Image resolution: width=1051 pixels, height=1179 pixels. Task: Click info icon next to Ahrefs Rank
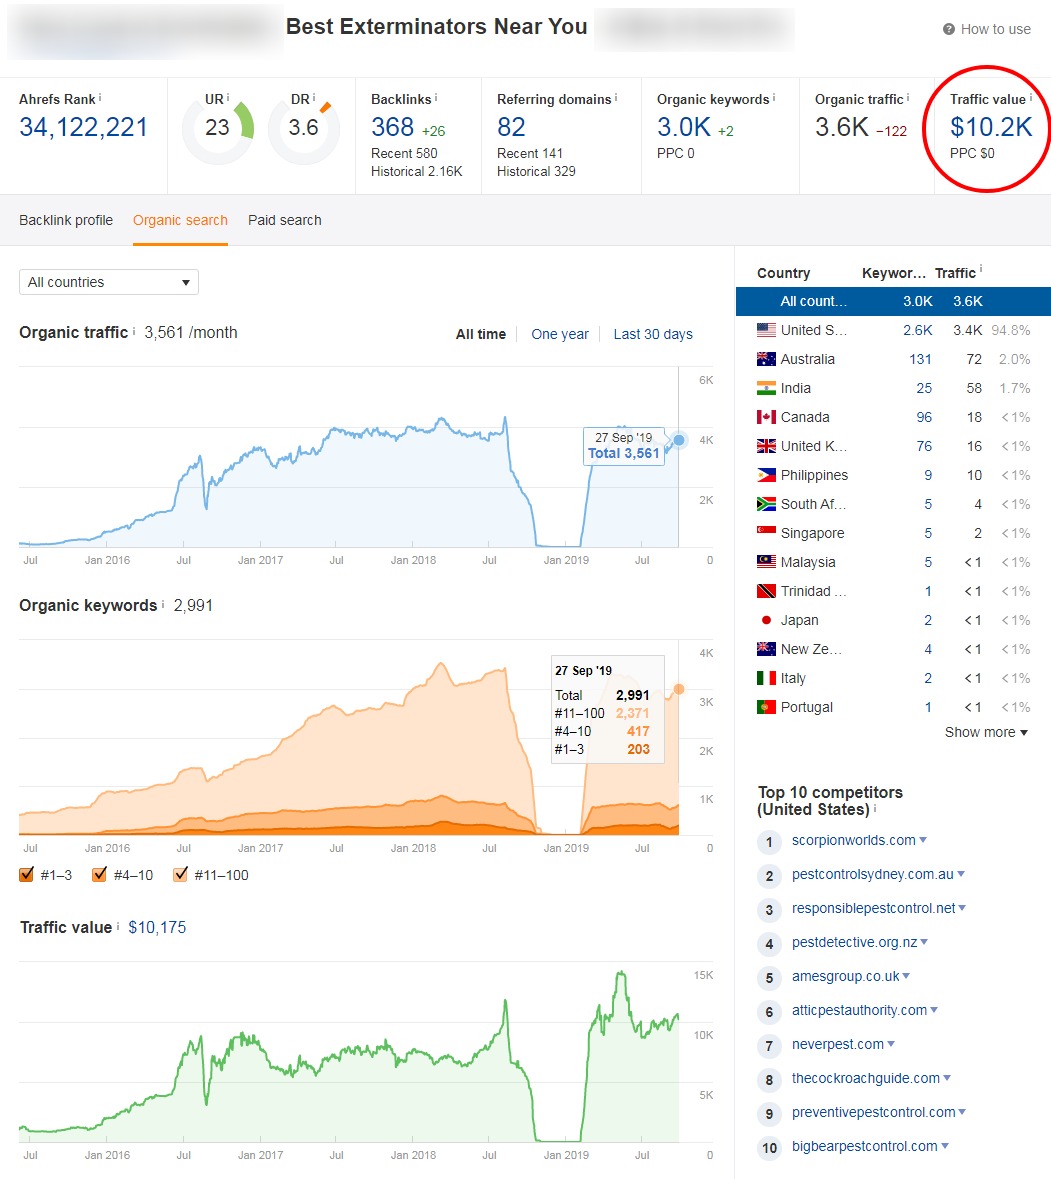point(100,98)
